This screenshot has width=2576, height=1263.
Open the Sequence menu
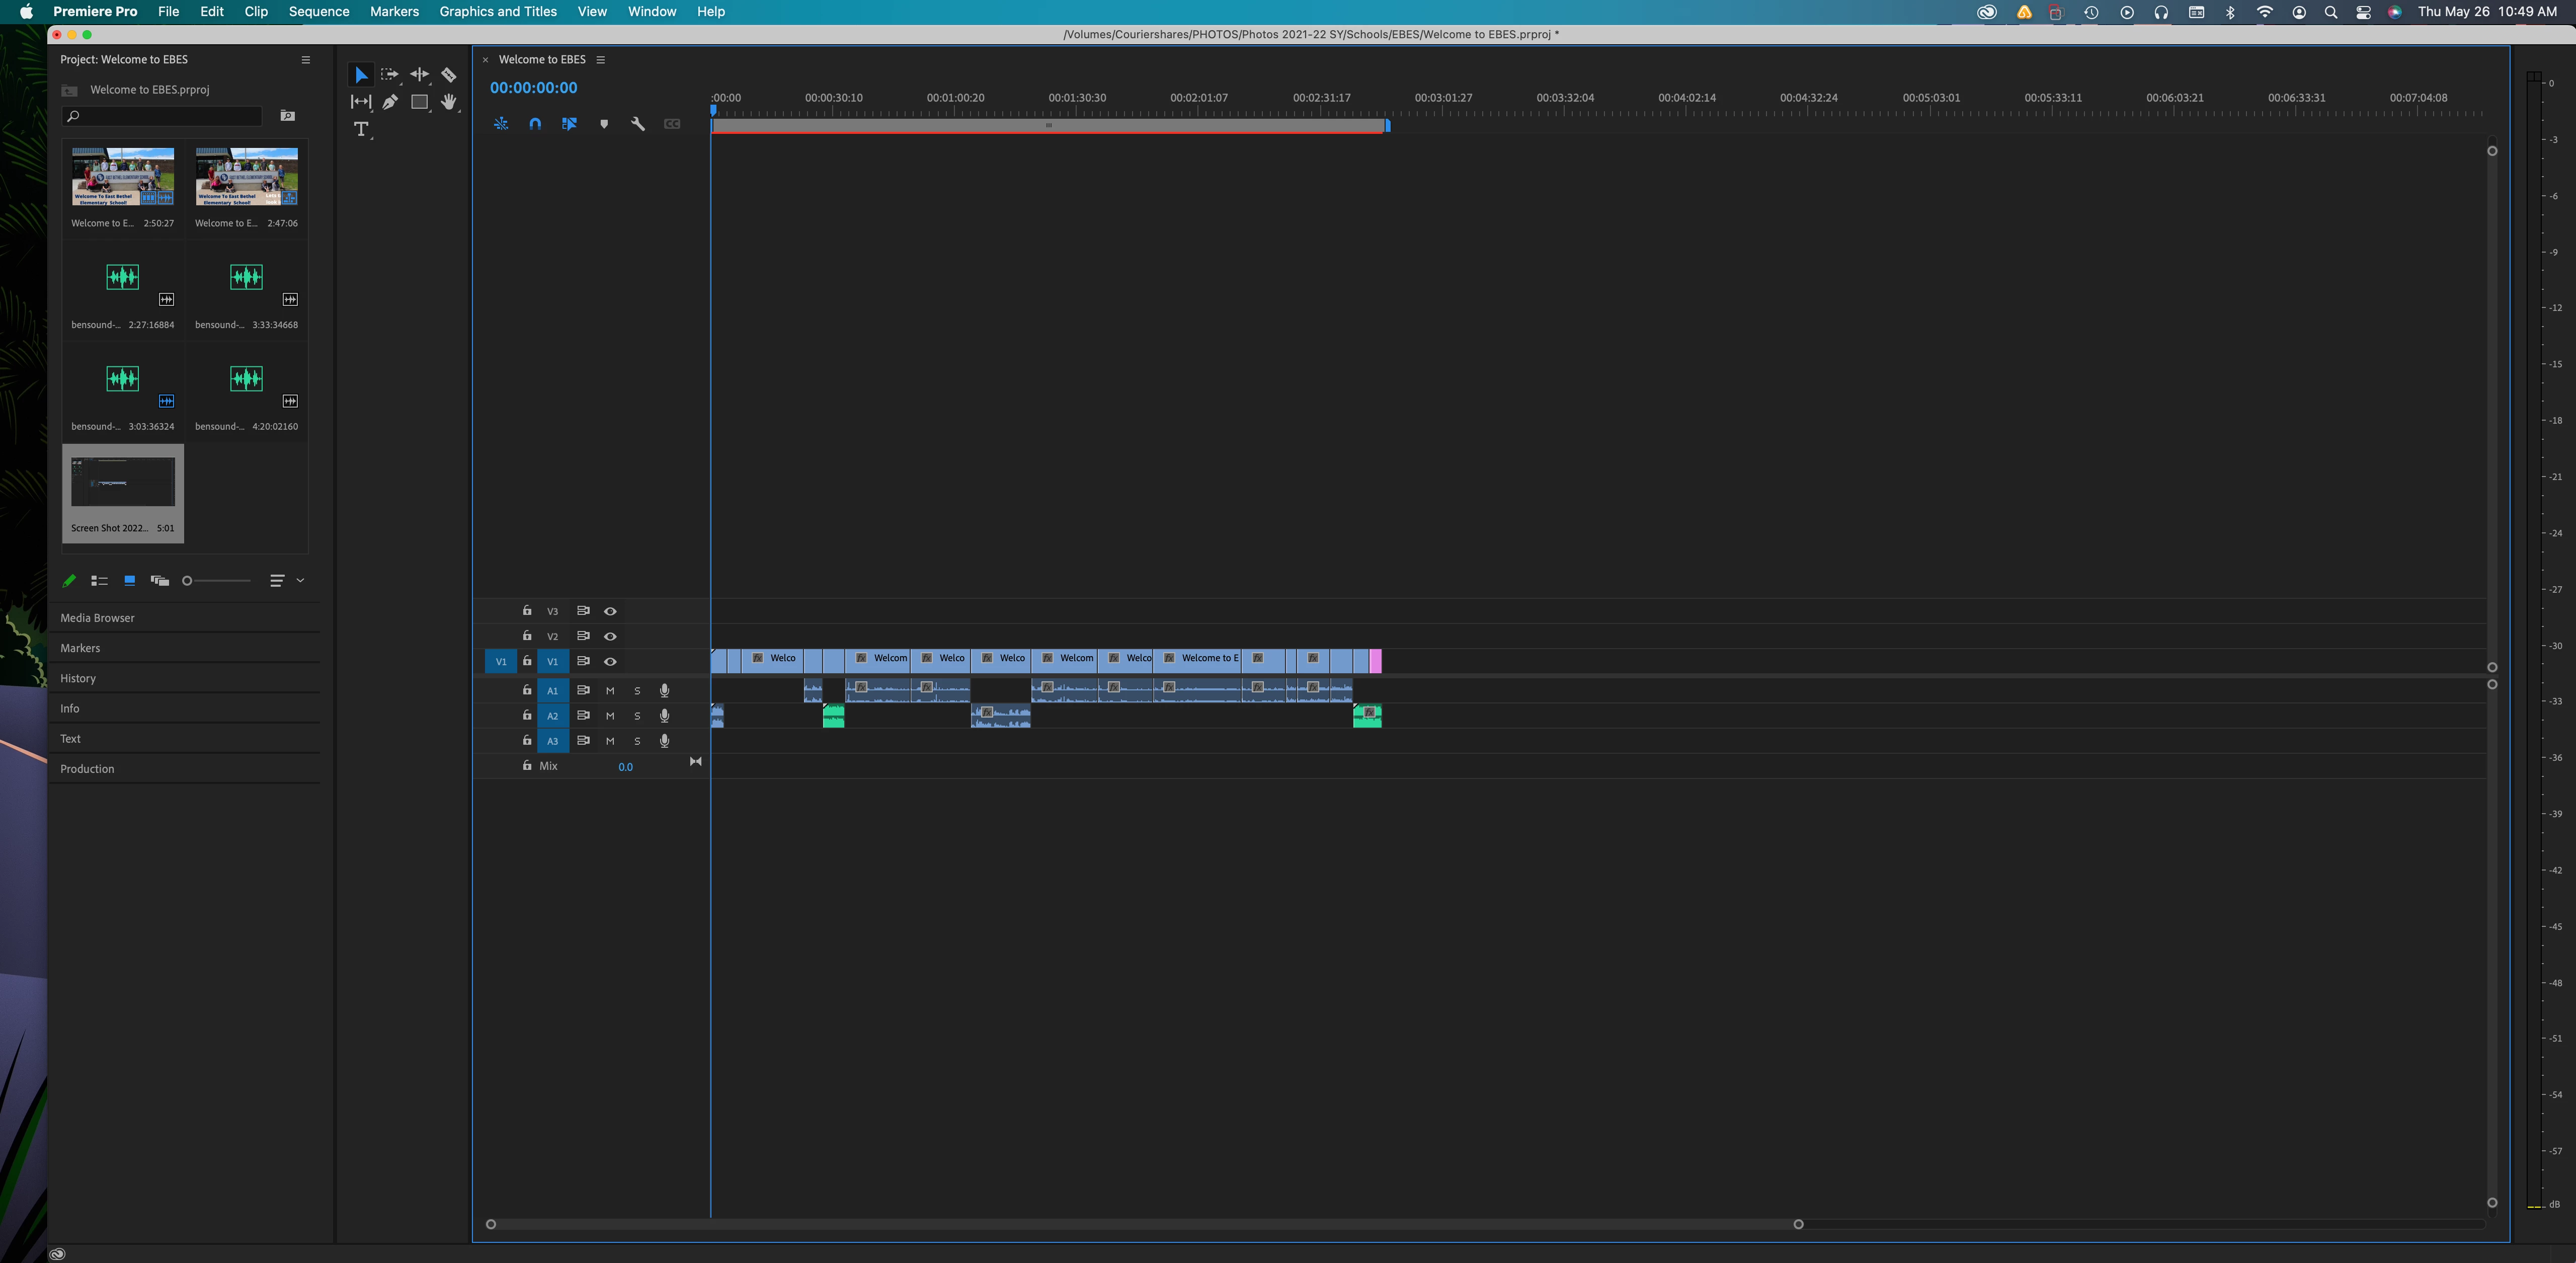(319, 12)
